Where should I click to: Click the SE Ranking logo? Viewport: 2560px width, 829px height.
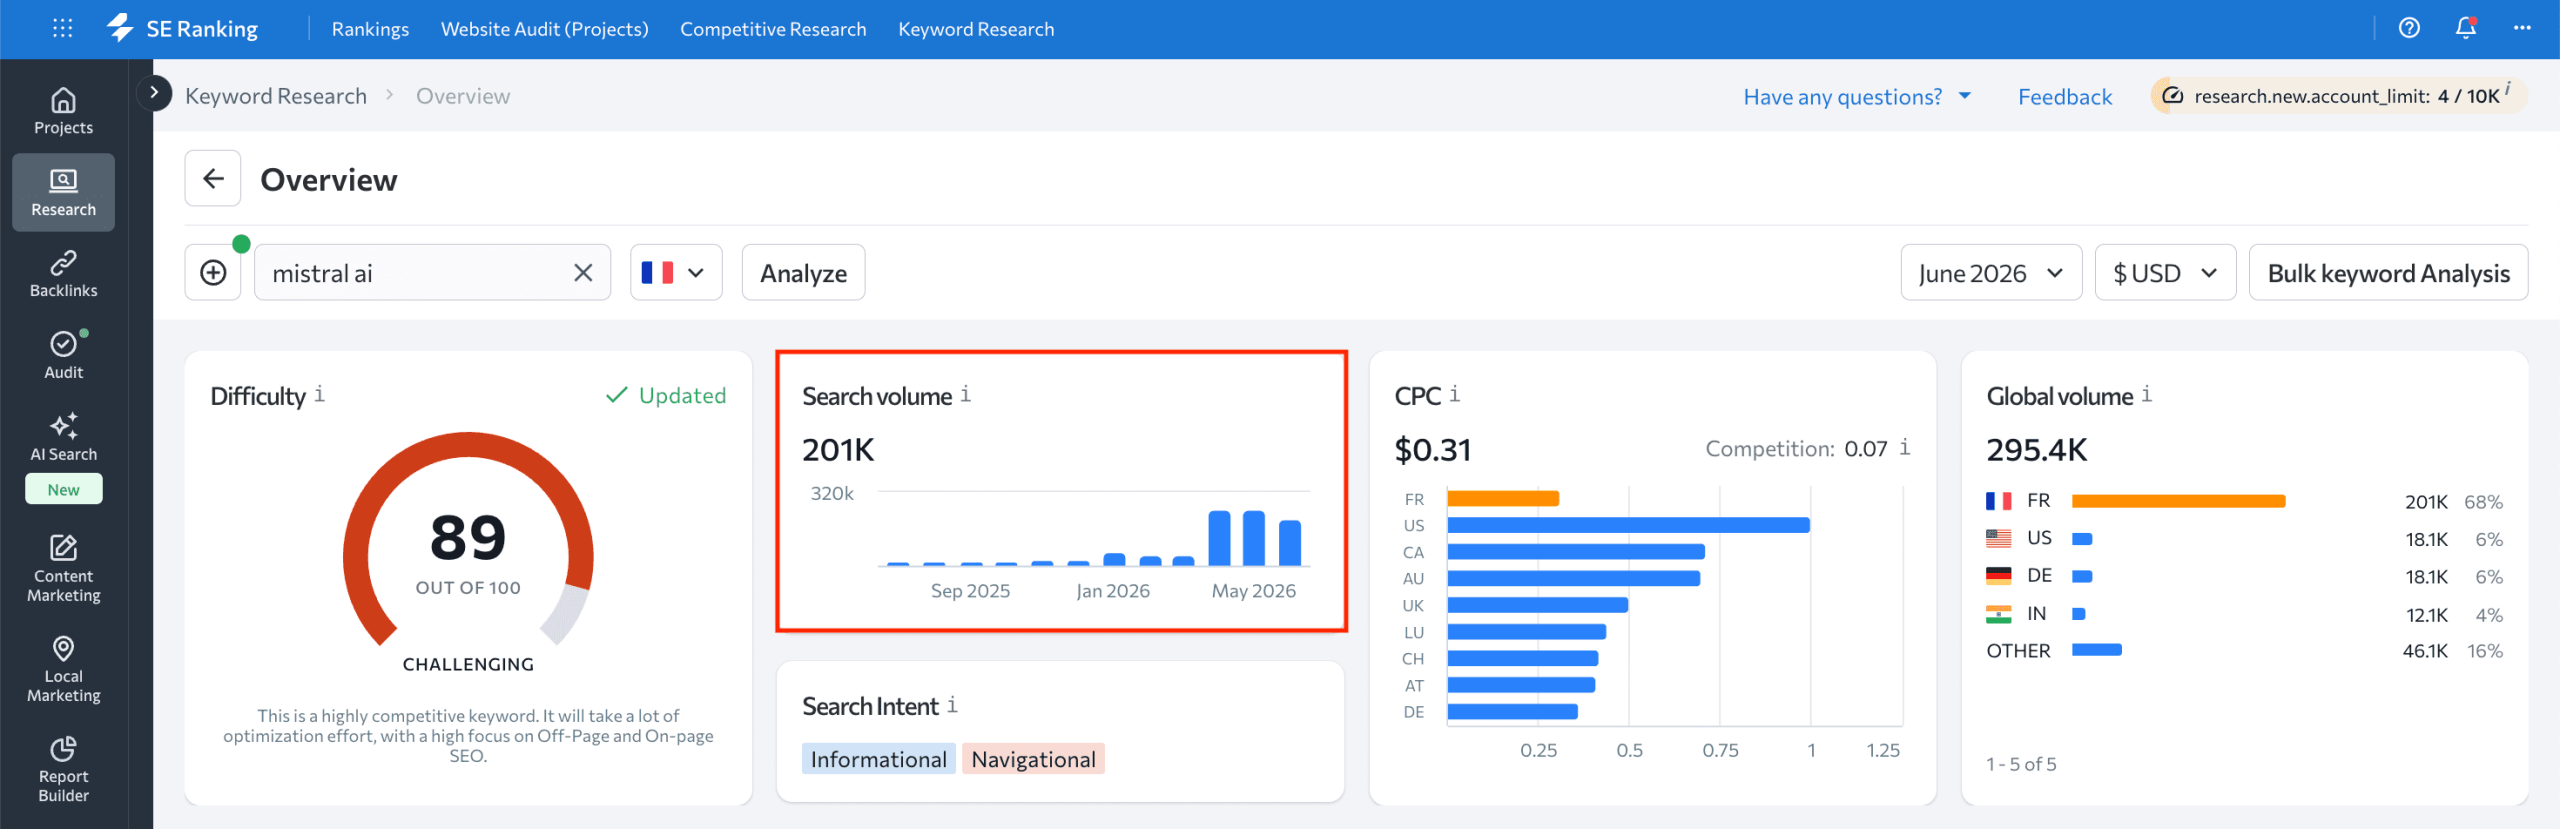click(183, 28)
